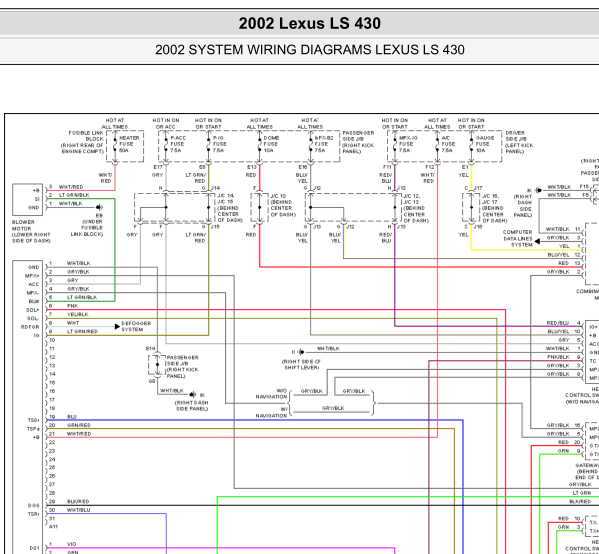Click the BLU wire label at pin 19

click(72, 417)
